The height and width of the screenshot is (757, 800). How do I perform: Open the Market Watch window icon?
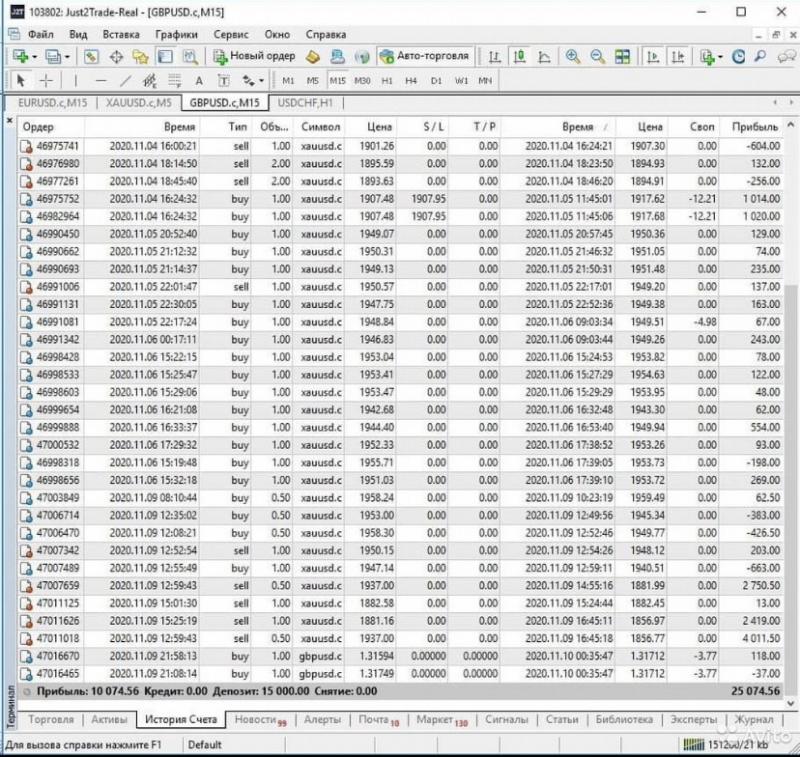(x=91, y=57)
